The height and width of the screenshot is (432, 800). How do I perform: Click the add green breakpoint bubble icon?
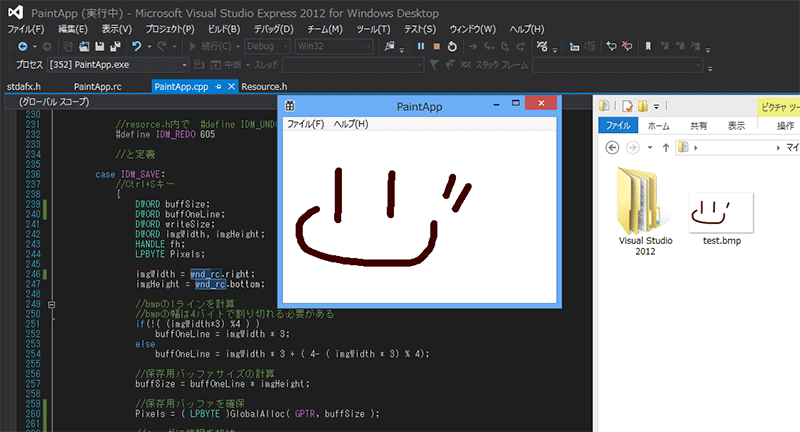point(611,46)
